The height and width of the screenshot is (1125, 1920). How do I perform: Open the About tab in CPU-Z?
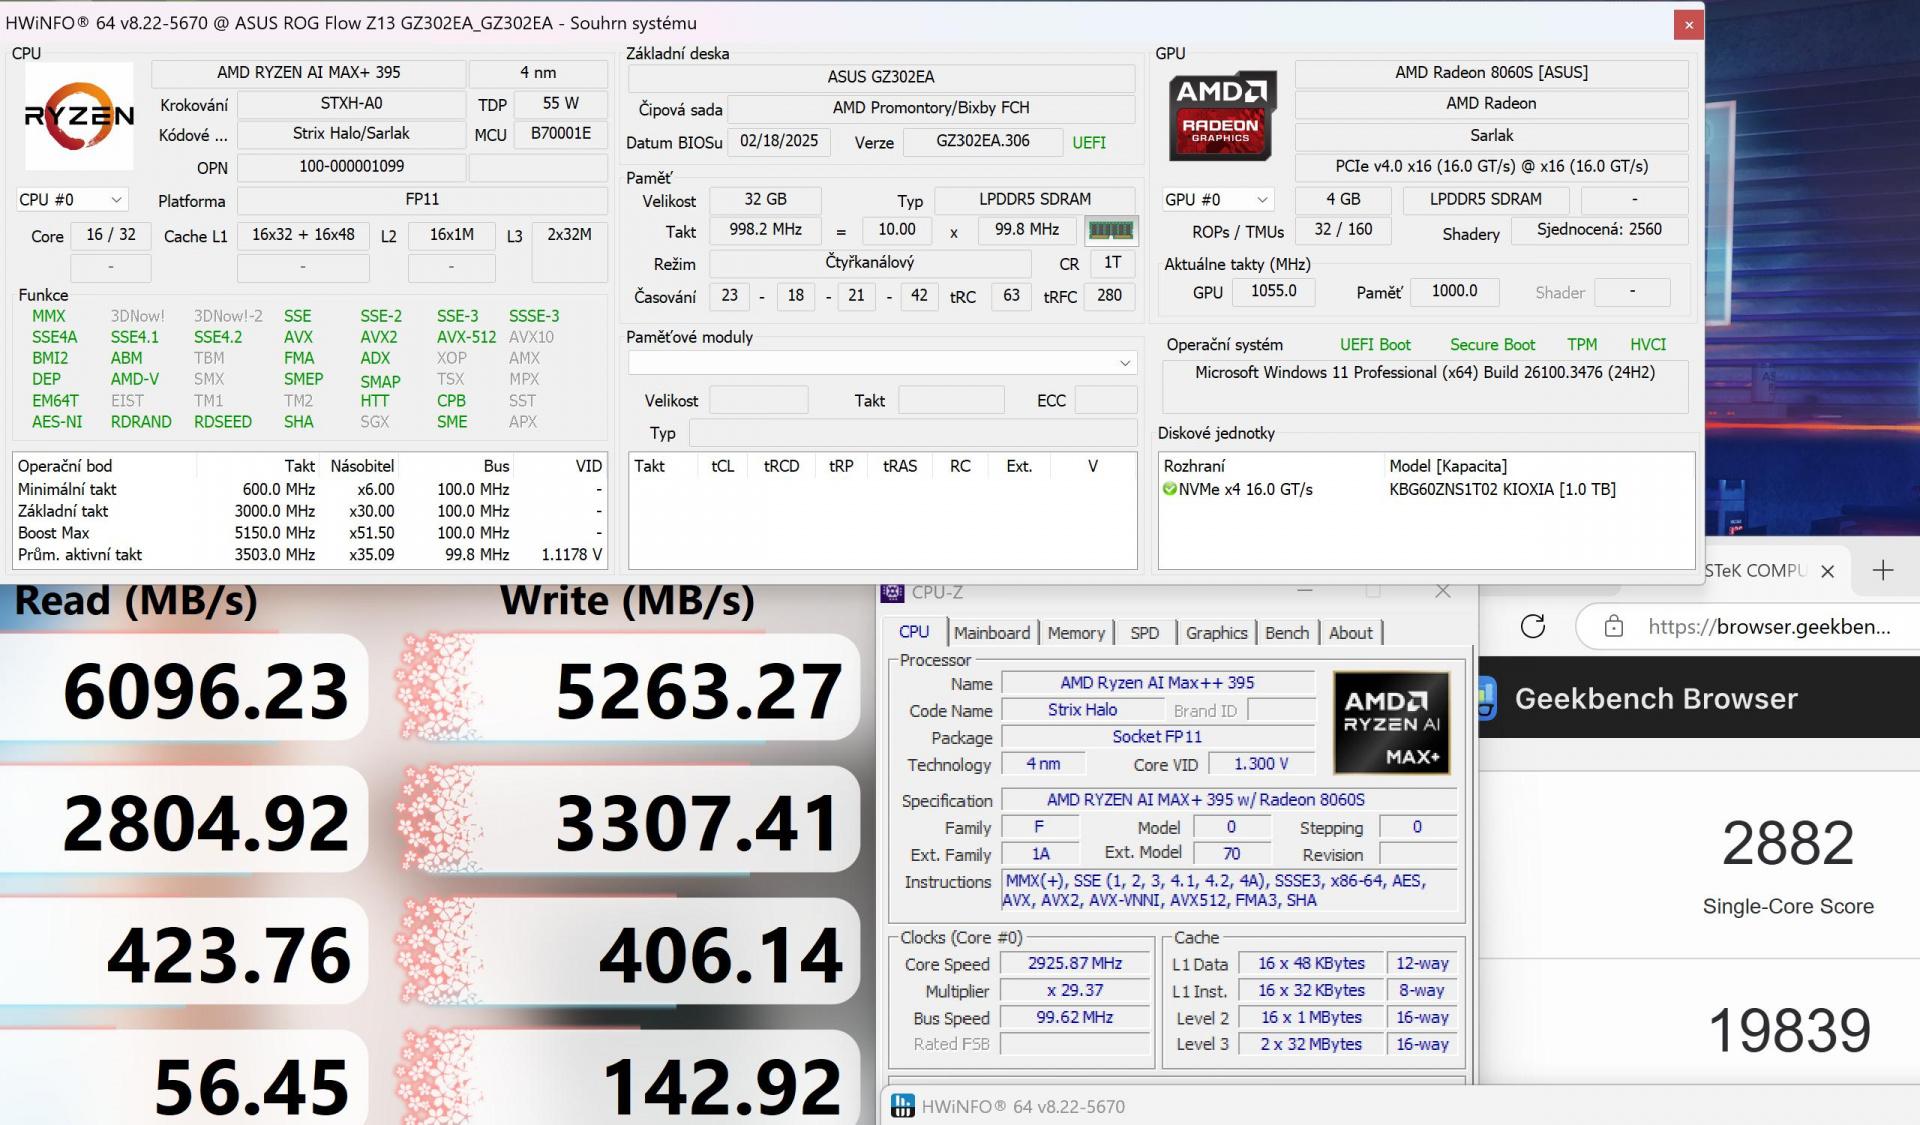pos(1351,633)
